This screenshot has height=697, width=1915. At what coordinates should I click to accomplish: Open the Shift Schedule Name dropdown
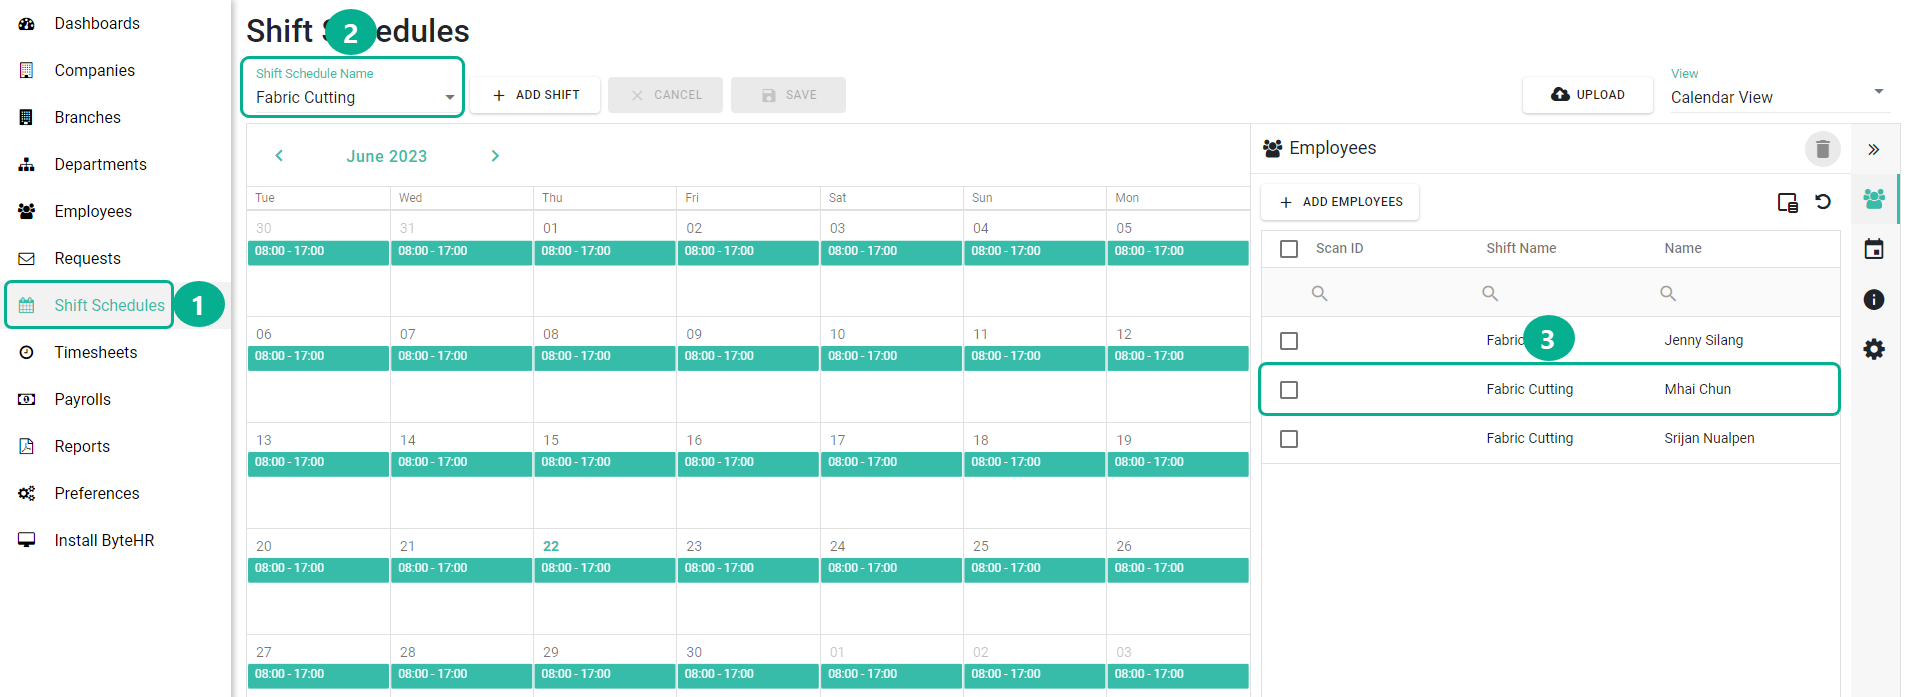(353, 87)
